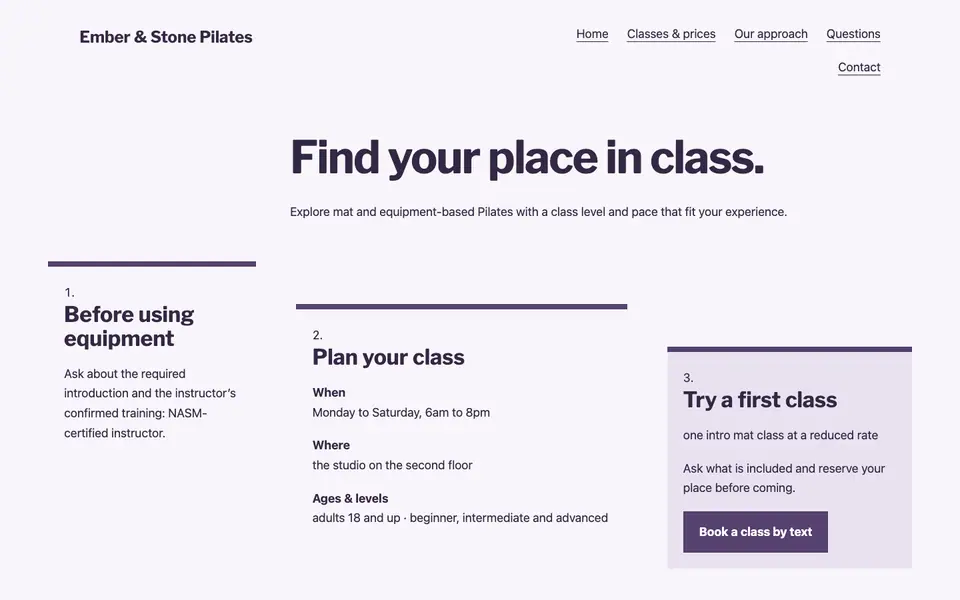The height and width of the screenshot is (600, 960).
Task: Click the Where label in Plan your class
Action: 331,445
